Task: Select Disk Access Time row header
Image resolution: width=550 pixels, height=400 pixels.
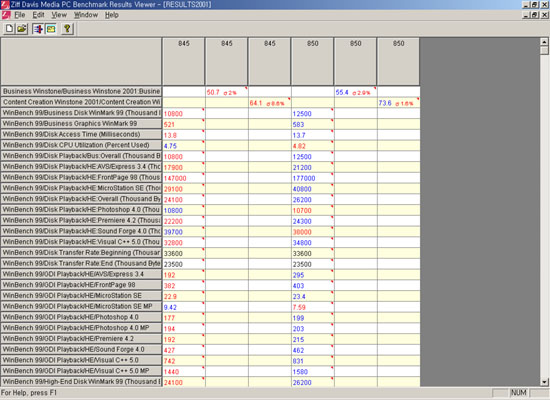Action: [81, 134]
